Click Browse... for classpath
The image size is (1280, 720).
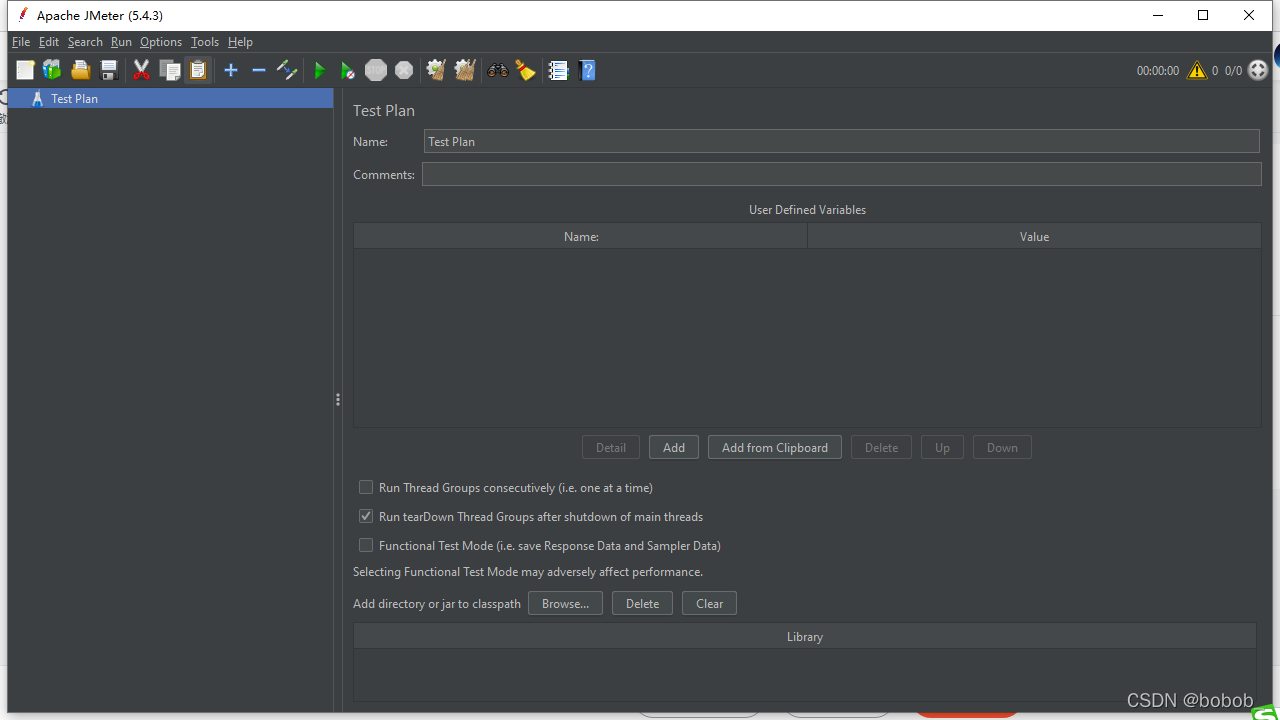(x=565, y=604)
